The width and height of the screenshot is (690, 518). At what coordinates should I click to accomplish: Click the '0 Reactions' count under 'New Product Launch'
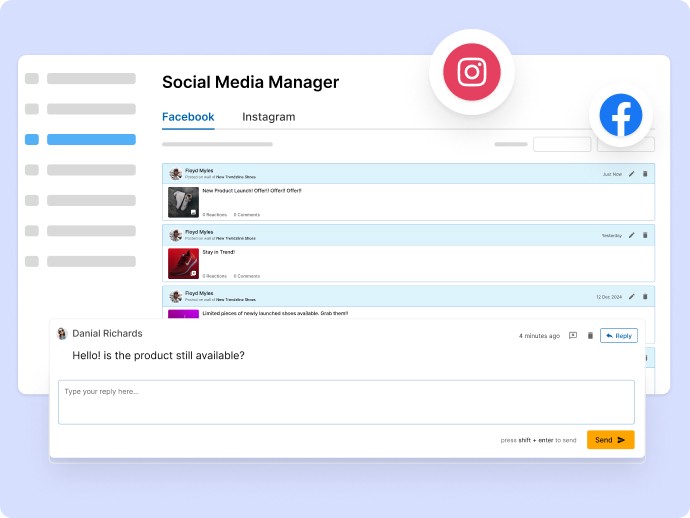tap(214, 215)
